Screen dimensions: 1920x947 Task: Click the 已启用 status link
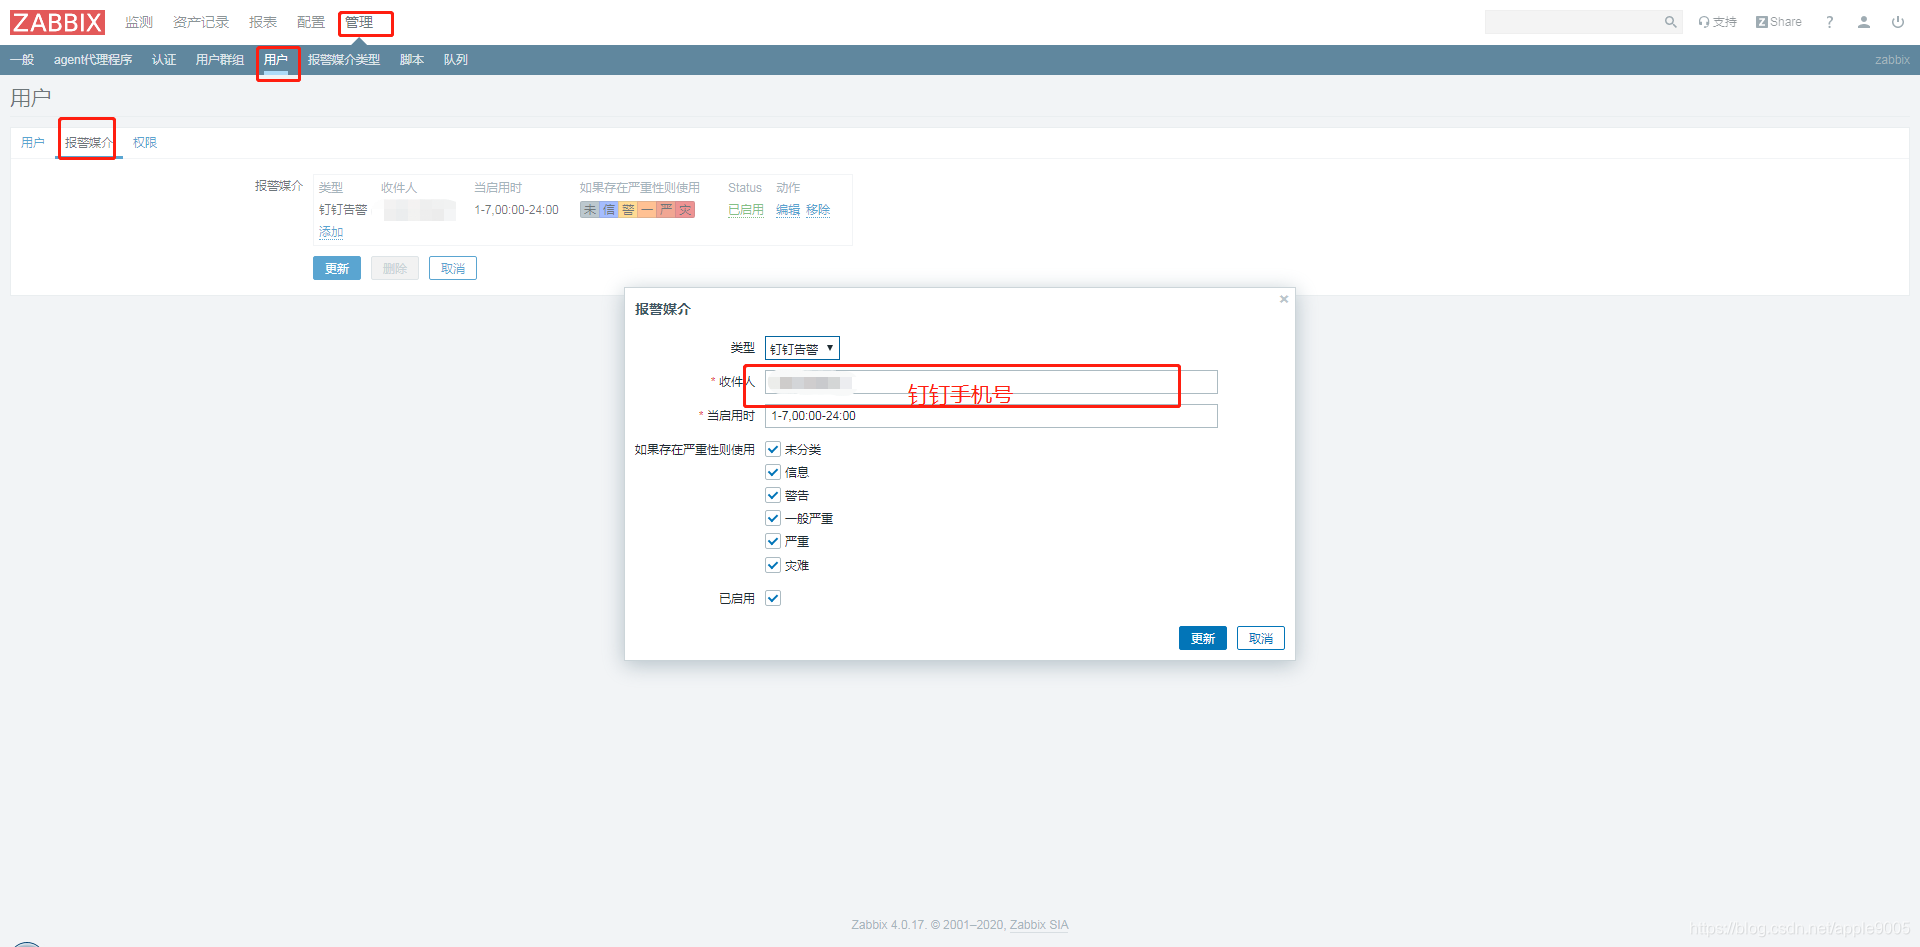point(746,210)
